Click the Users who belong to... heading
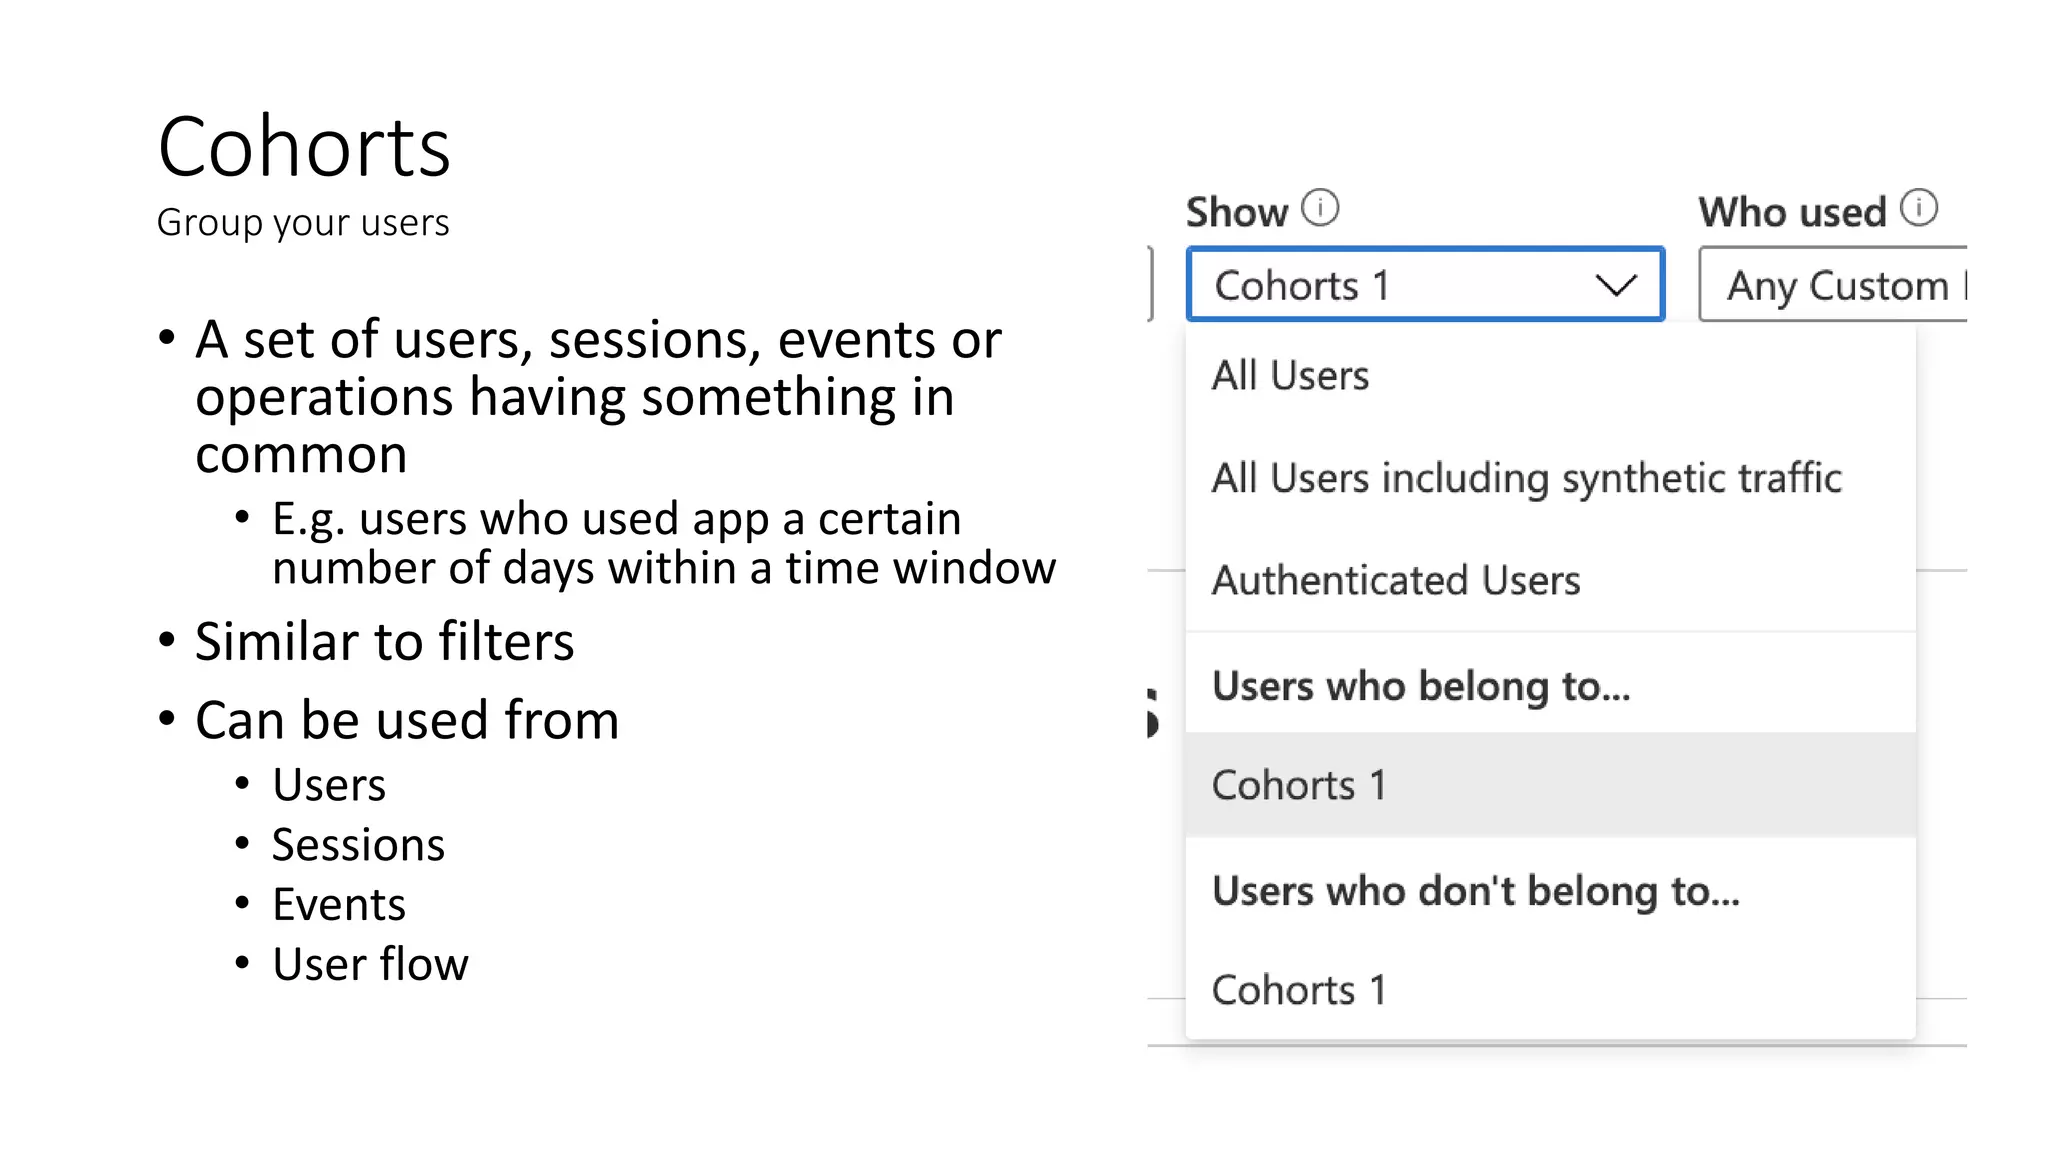Screen dimensions: 2048x1152 pos(1421,686)
